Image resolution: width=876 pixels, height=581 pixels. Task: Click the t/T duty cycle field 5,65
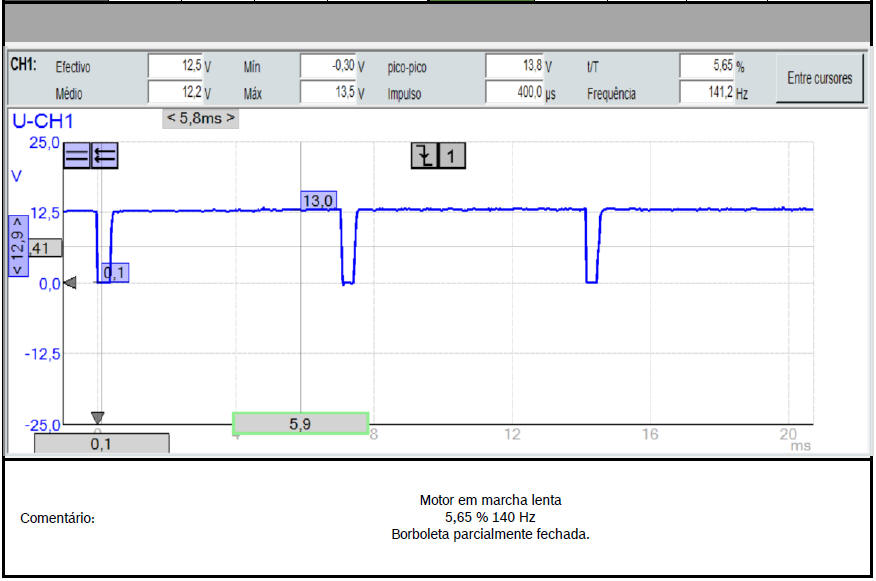tap(708, 67)
